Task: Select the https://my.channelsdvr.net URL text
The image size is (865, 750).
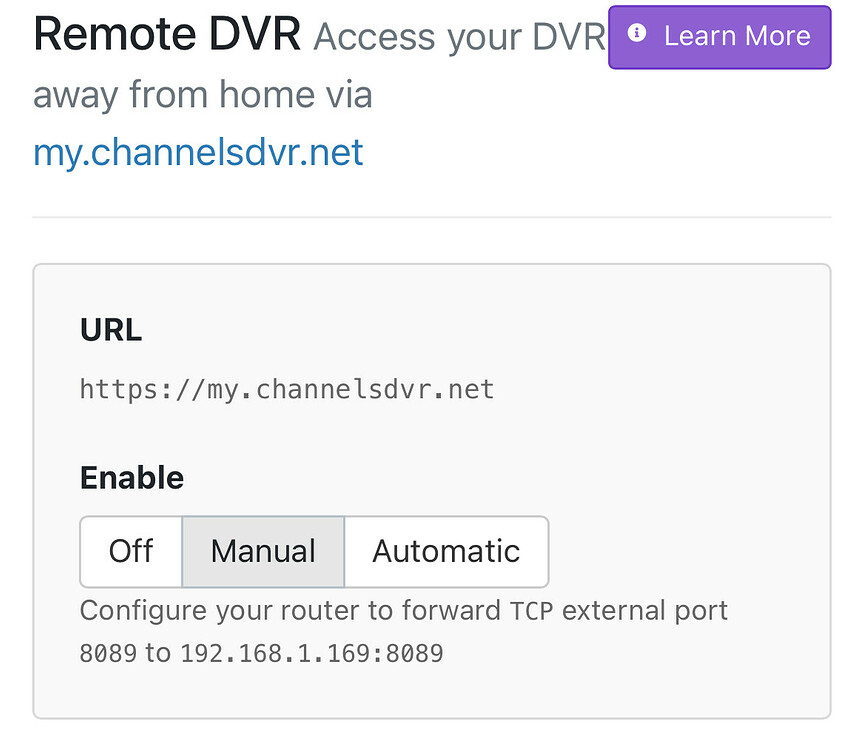Action: [286, 389]
